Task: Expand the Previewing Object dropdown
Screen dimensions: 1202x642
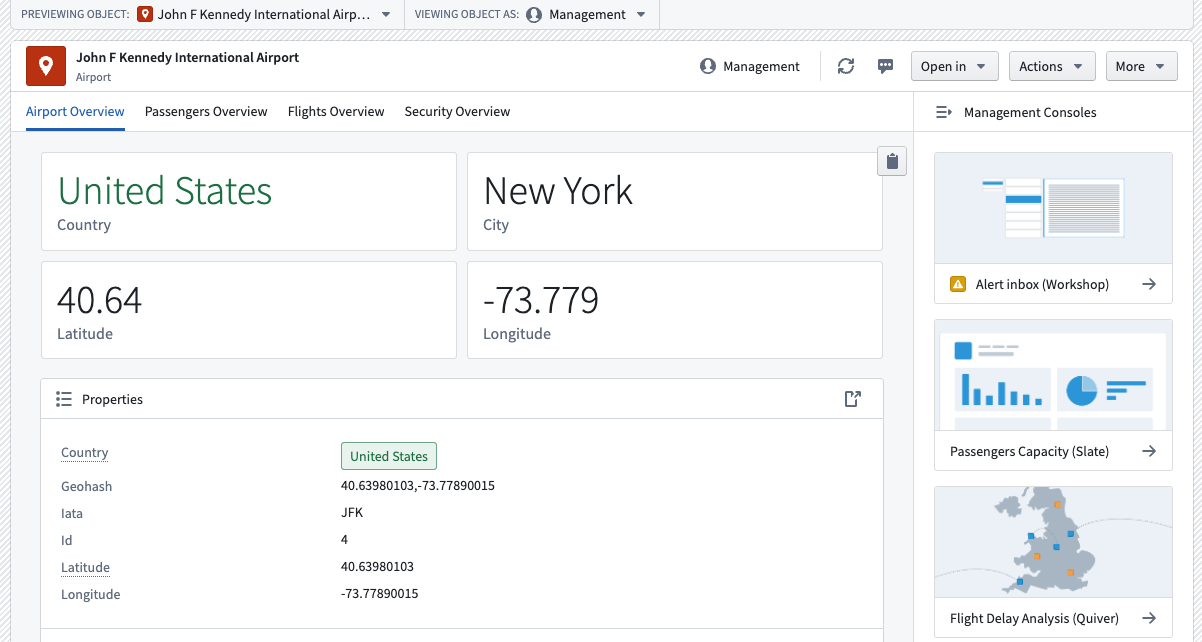Action: [x=386, y=14]
